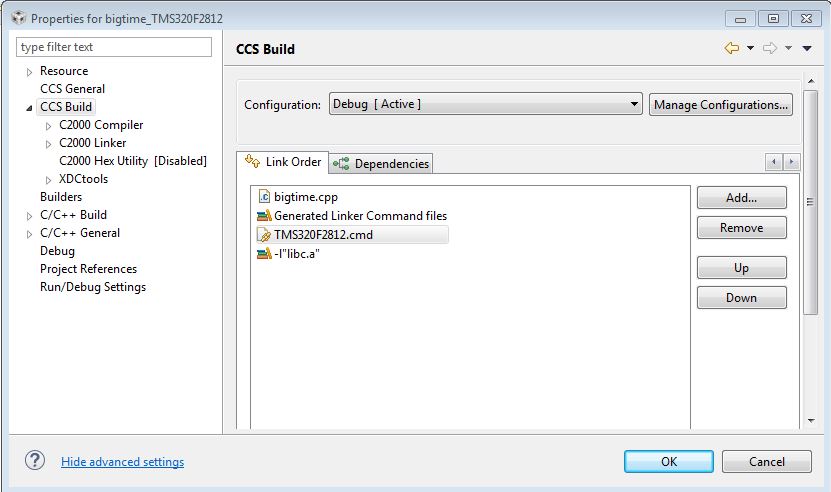Expand the XDCtools tree node
831x492 pixels.
click(48, 180)
